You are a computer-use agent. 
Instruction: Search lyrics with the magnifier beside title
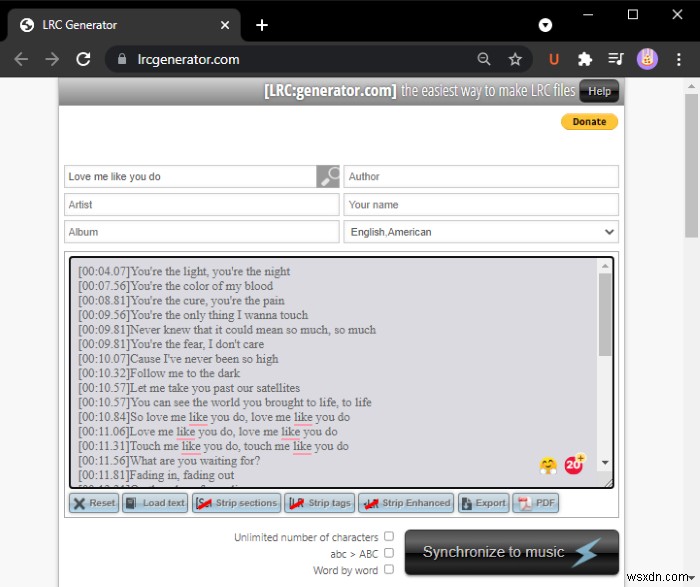pyautogui.click(x=328, y=177)
